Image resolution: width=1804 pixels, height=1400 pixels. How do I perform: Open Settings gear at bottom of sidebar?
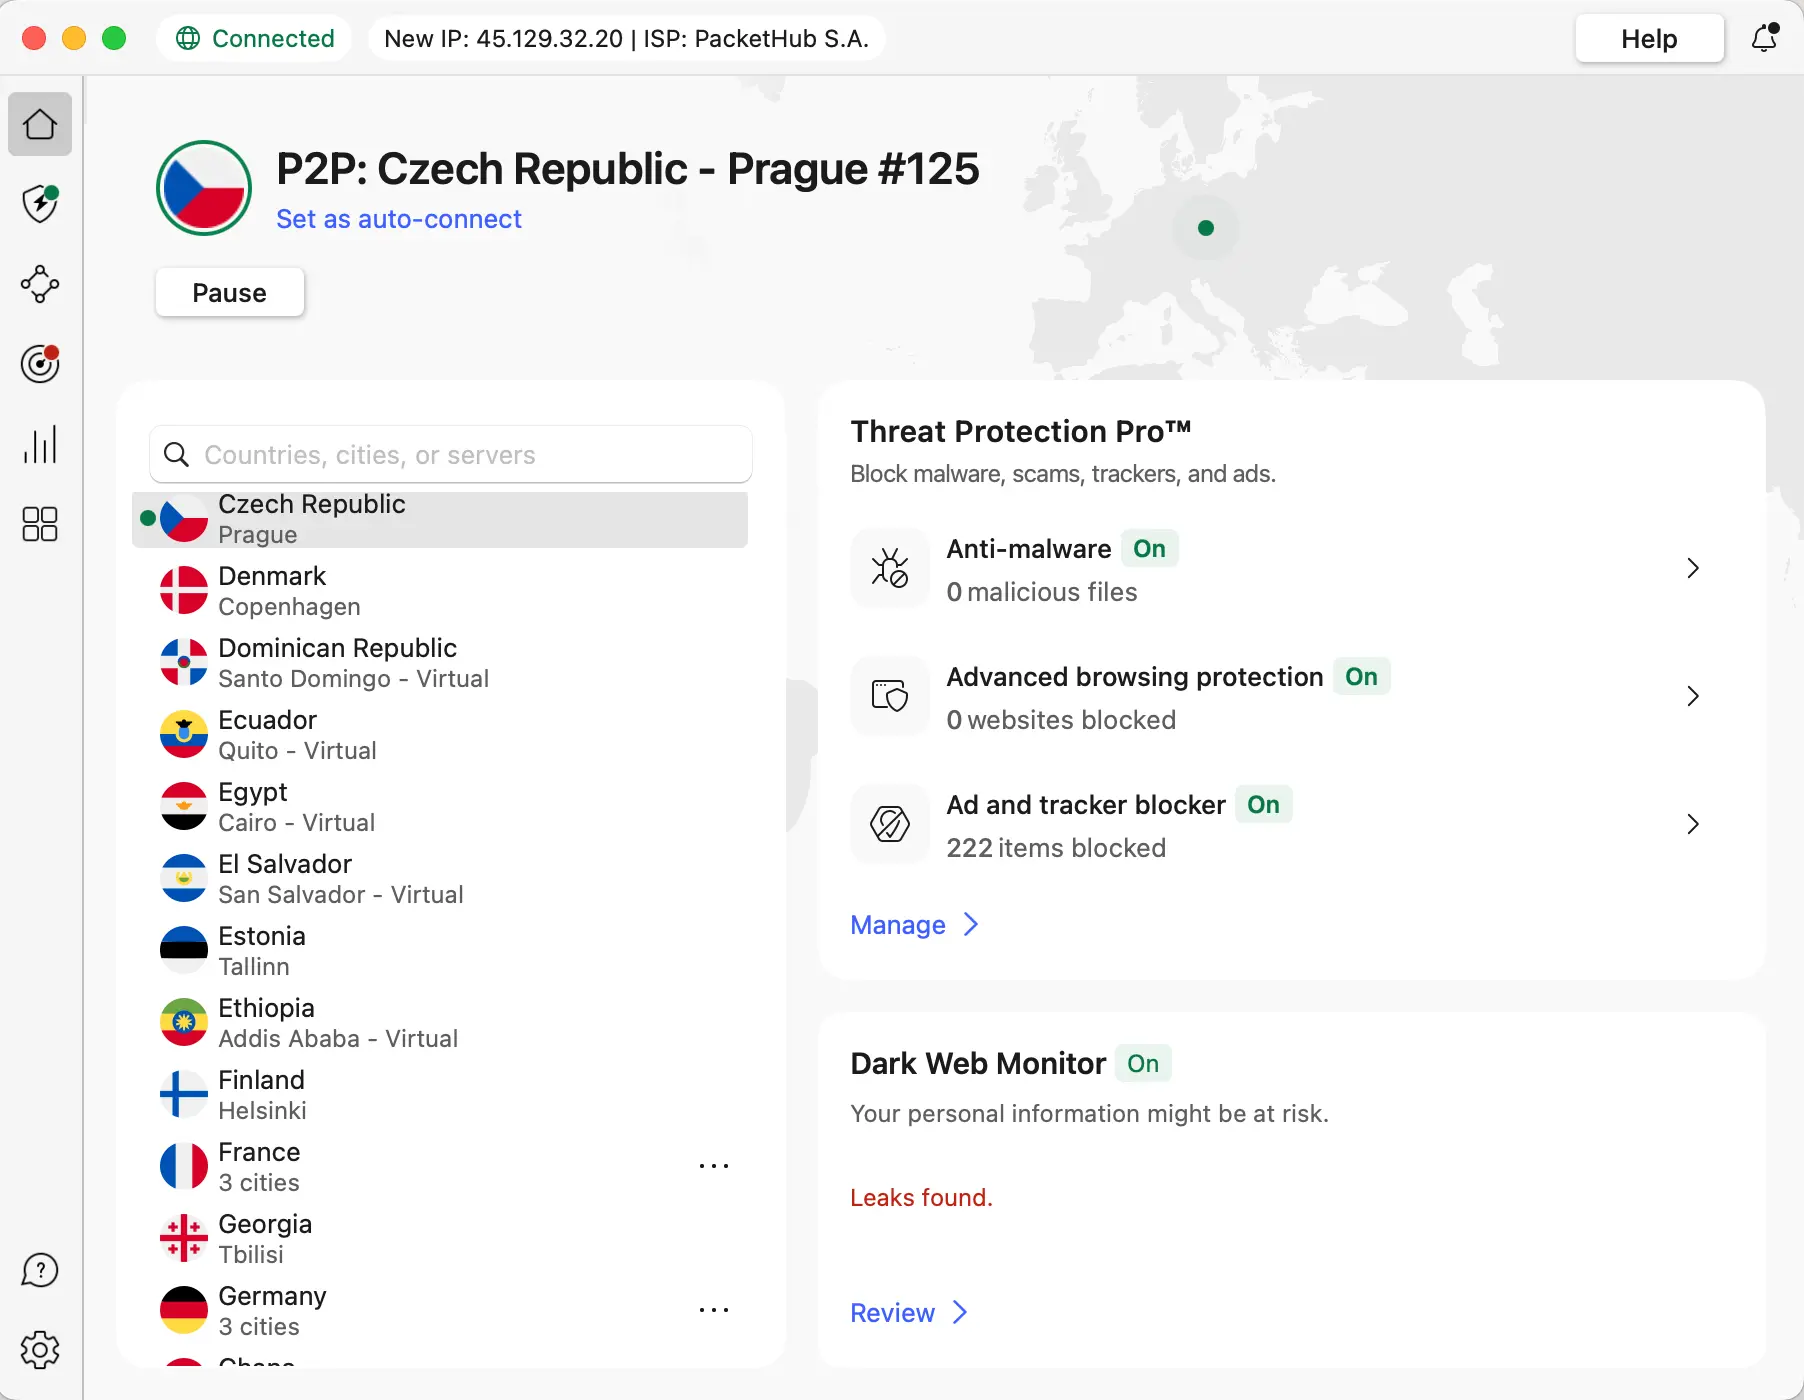coord(40,1349)
